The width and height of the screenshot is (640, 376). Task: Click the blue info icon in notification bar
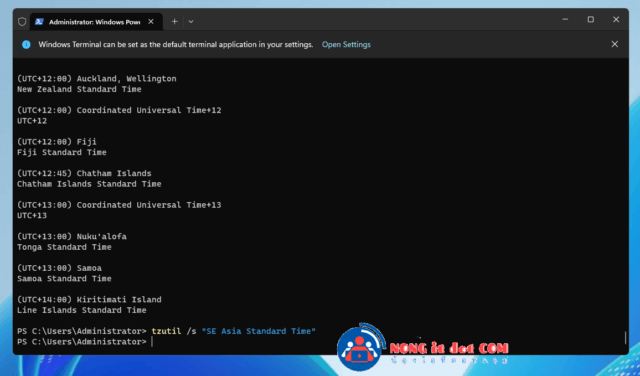coord(26,44)
